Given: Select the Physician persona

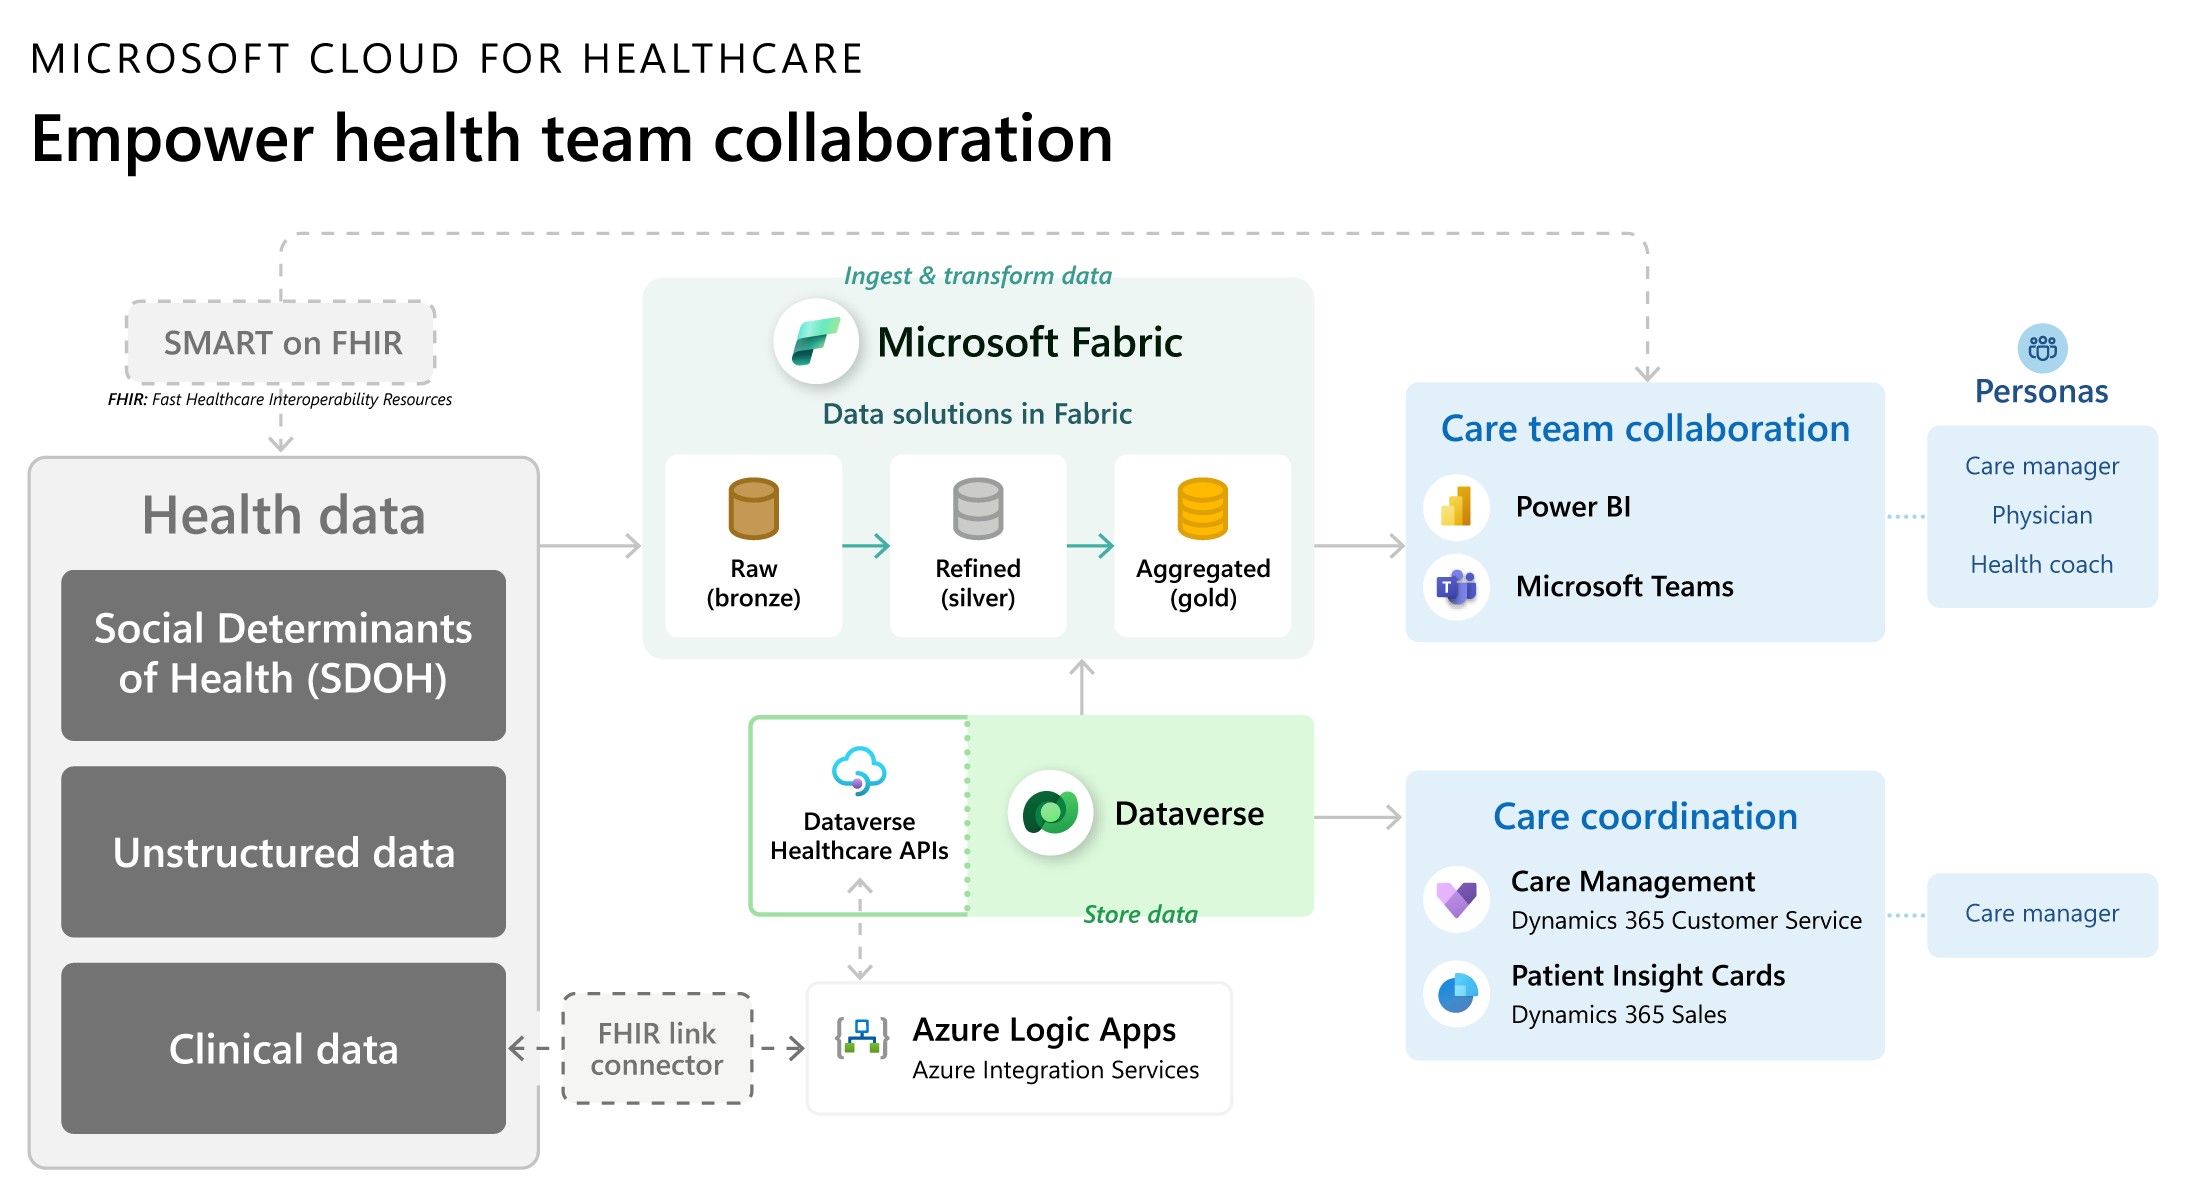Looking at the screenshot, I should [x=2042, y=515].
